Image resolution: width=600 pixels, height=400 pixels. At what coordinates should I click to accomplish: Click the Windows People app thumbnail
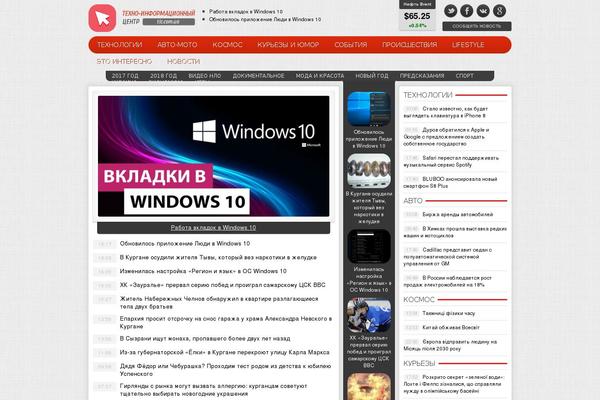pyautogui.click(x=369, y=109)
